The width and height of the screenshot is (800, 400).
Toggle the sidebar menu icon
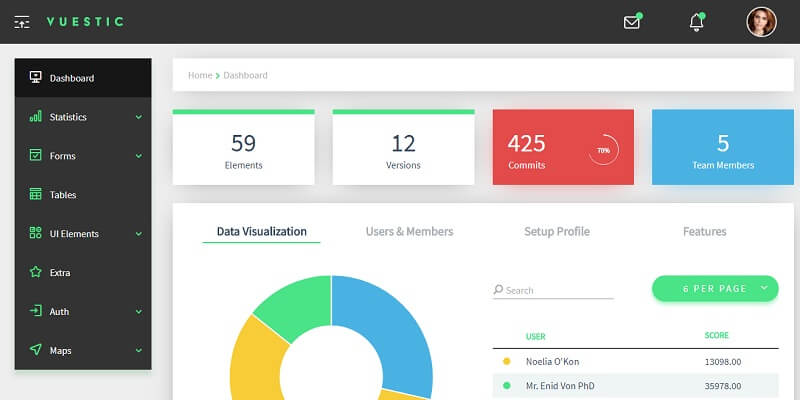tap(22, 22)
